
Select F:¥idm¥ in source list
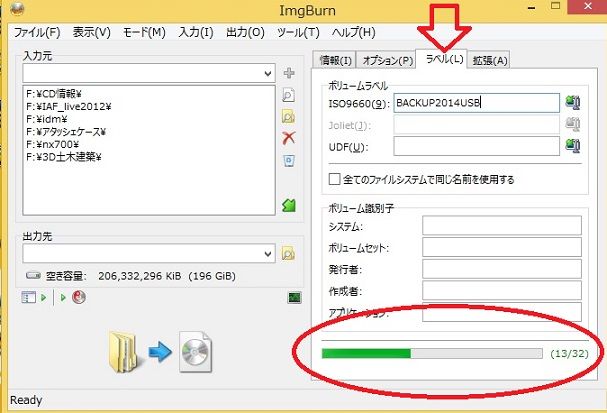coord(47,119)
